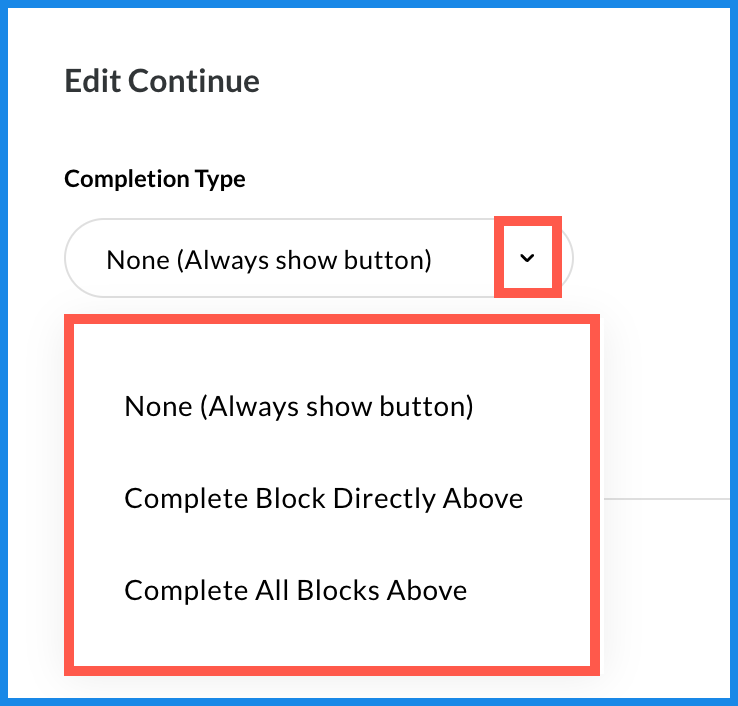Viewport: 738px width, 706px height.
Task: Close the options list via the chevron
Action: (x=528, y=258)
